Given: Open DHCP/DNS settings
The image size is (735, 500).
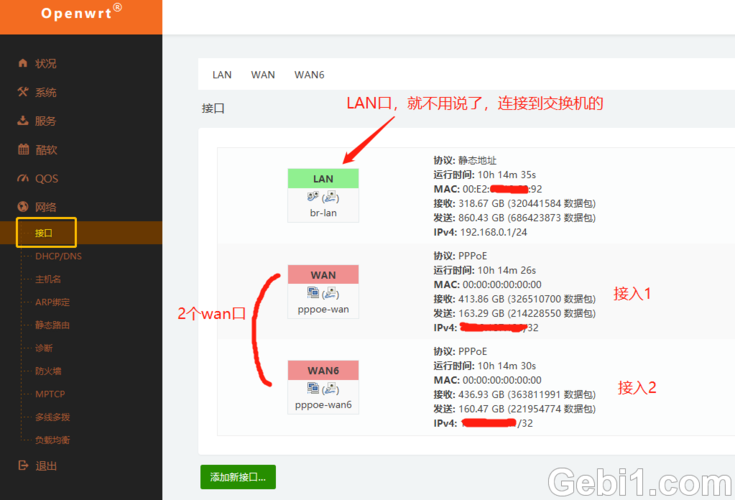Looking at the screenshot, I should (58, 256).
